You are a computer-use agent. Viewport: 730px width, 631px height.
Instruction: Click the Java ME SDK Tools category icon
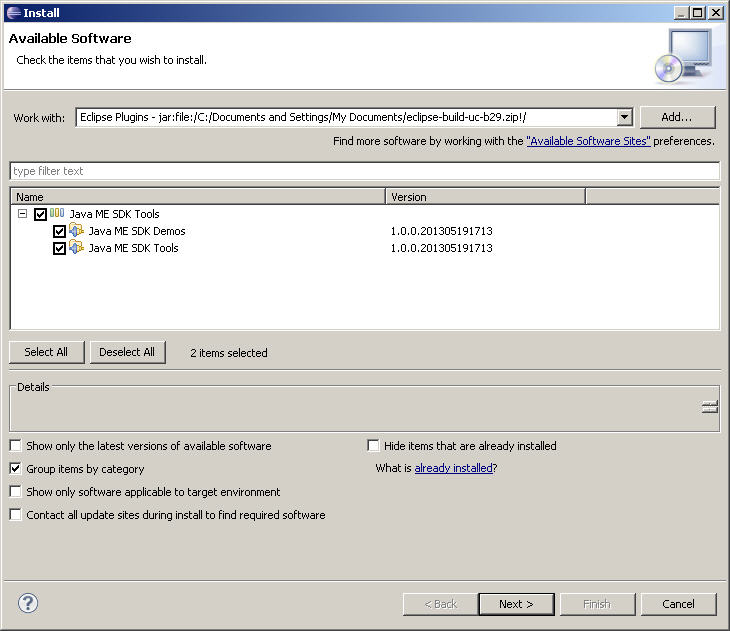pos(57,214)
